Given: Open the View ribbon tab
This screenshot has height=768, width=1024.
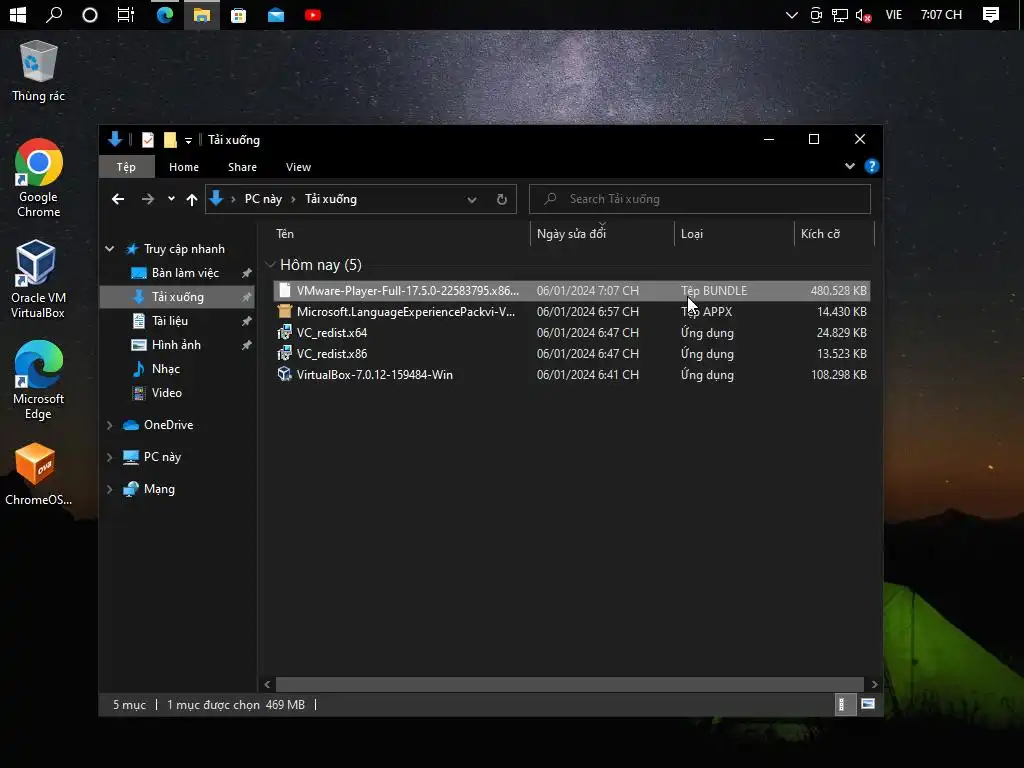Looking at the screenshot, I should [x=298, y=167].
